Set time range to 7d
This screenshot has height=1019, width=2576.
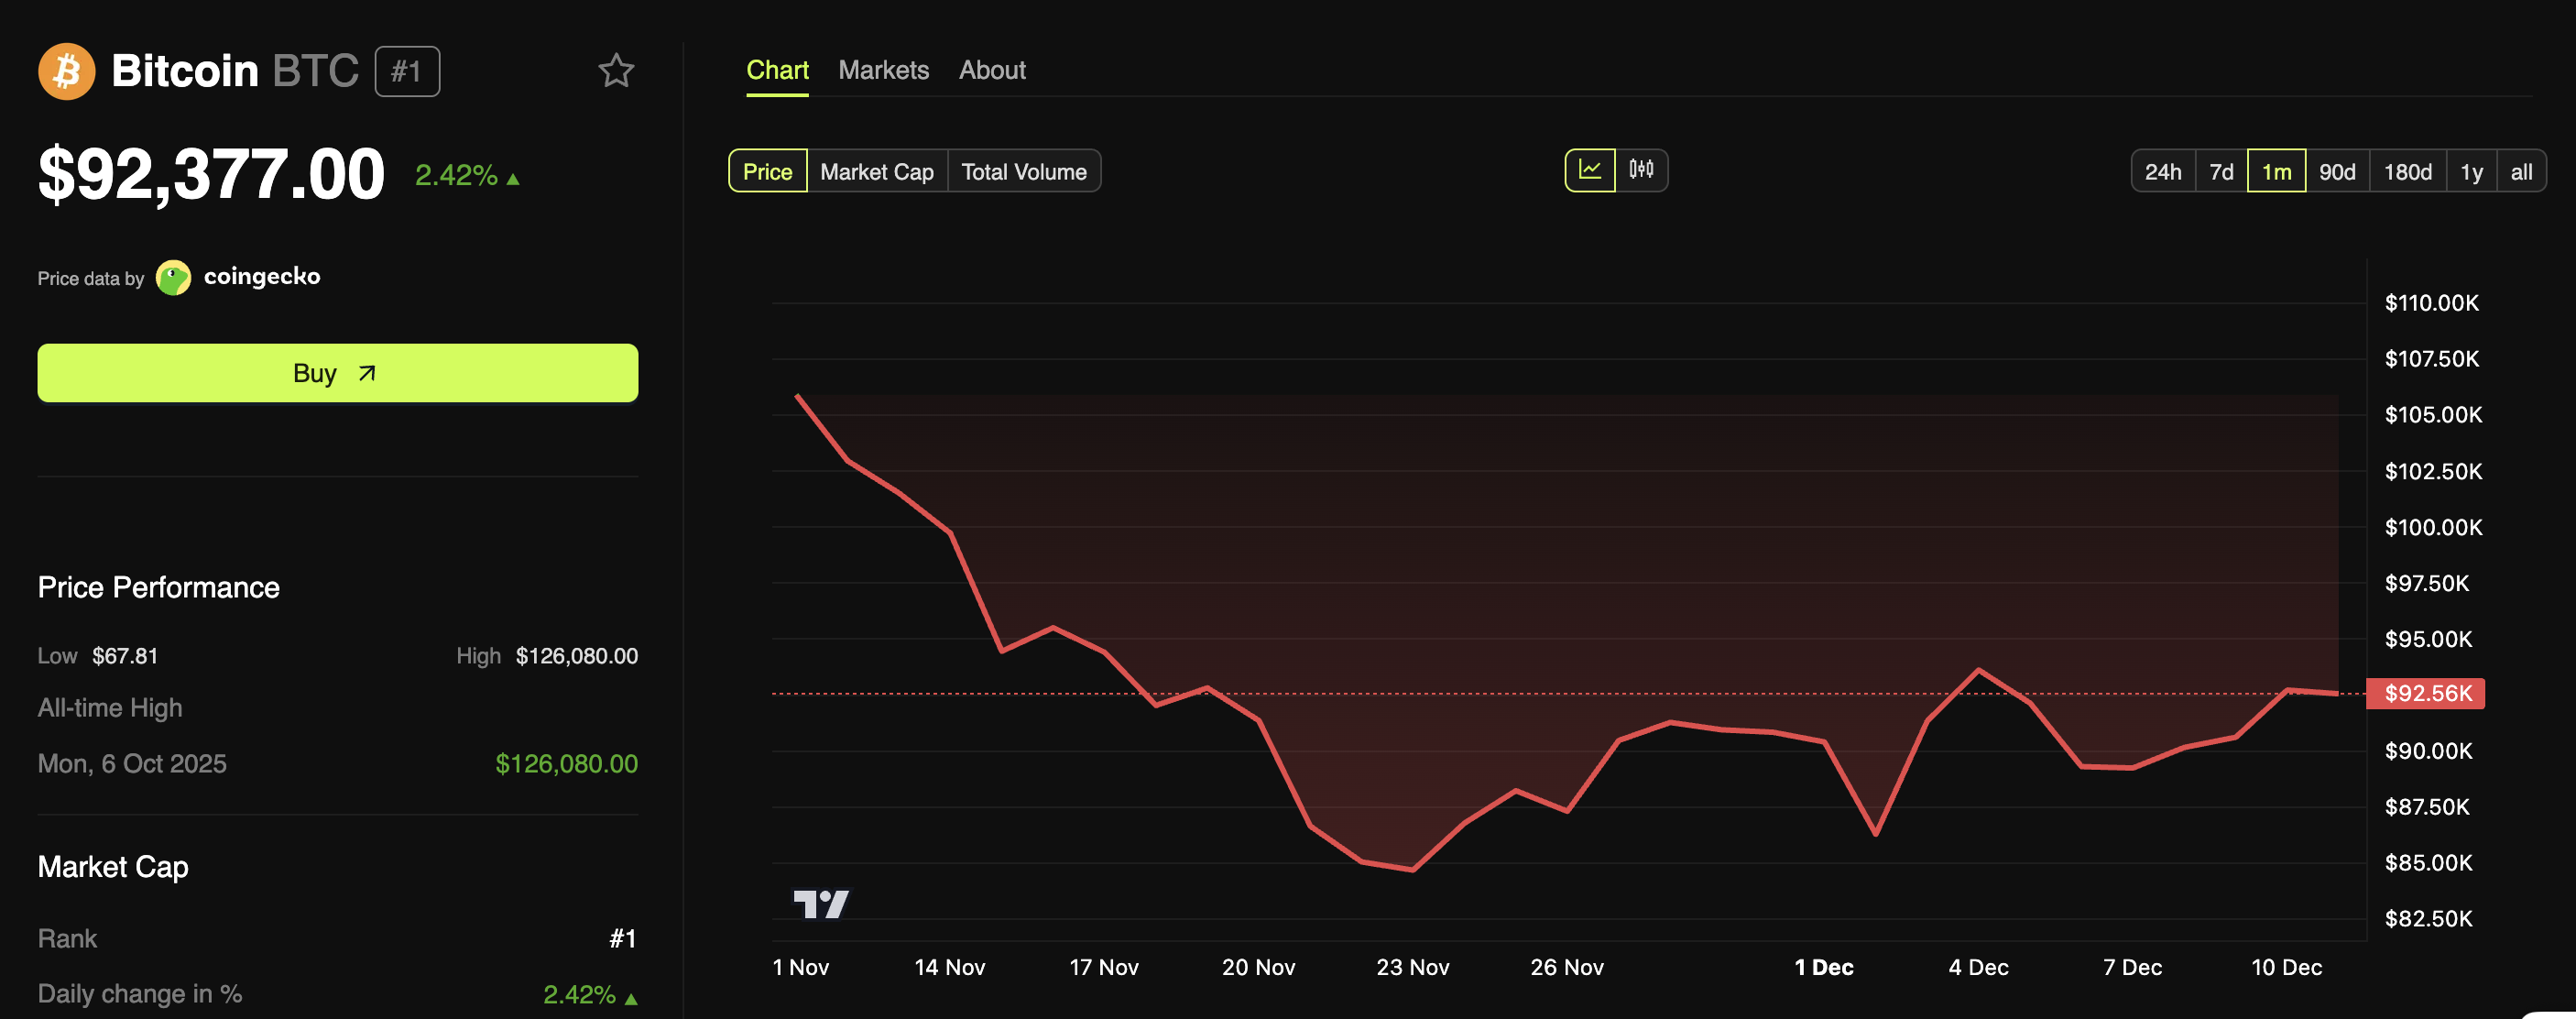(2221, 171)
